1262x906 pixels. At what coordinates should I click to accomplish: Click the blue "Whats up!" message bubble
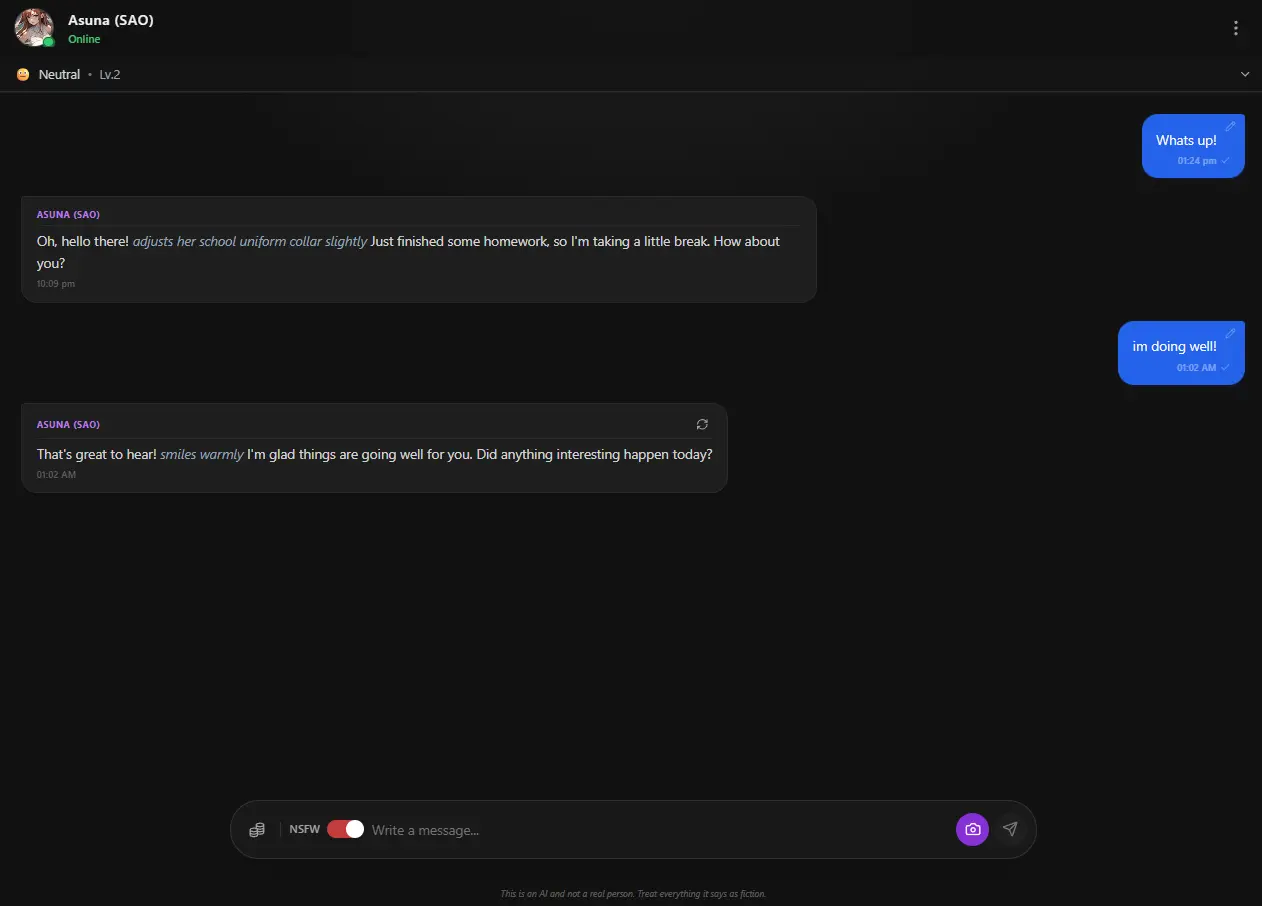click(x=1187, y=140)
